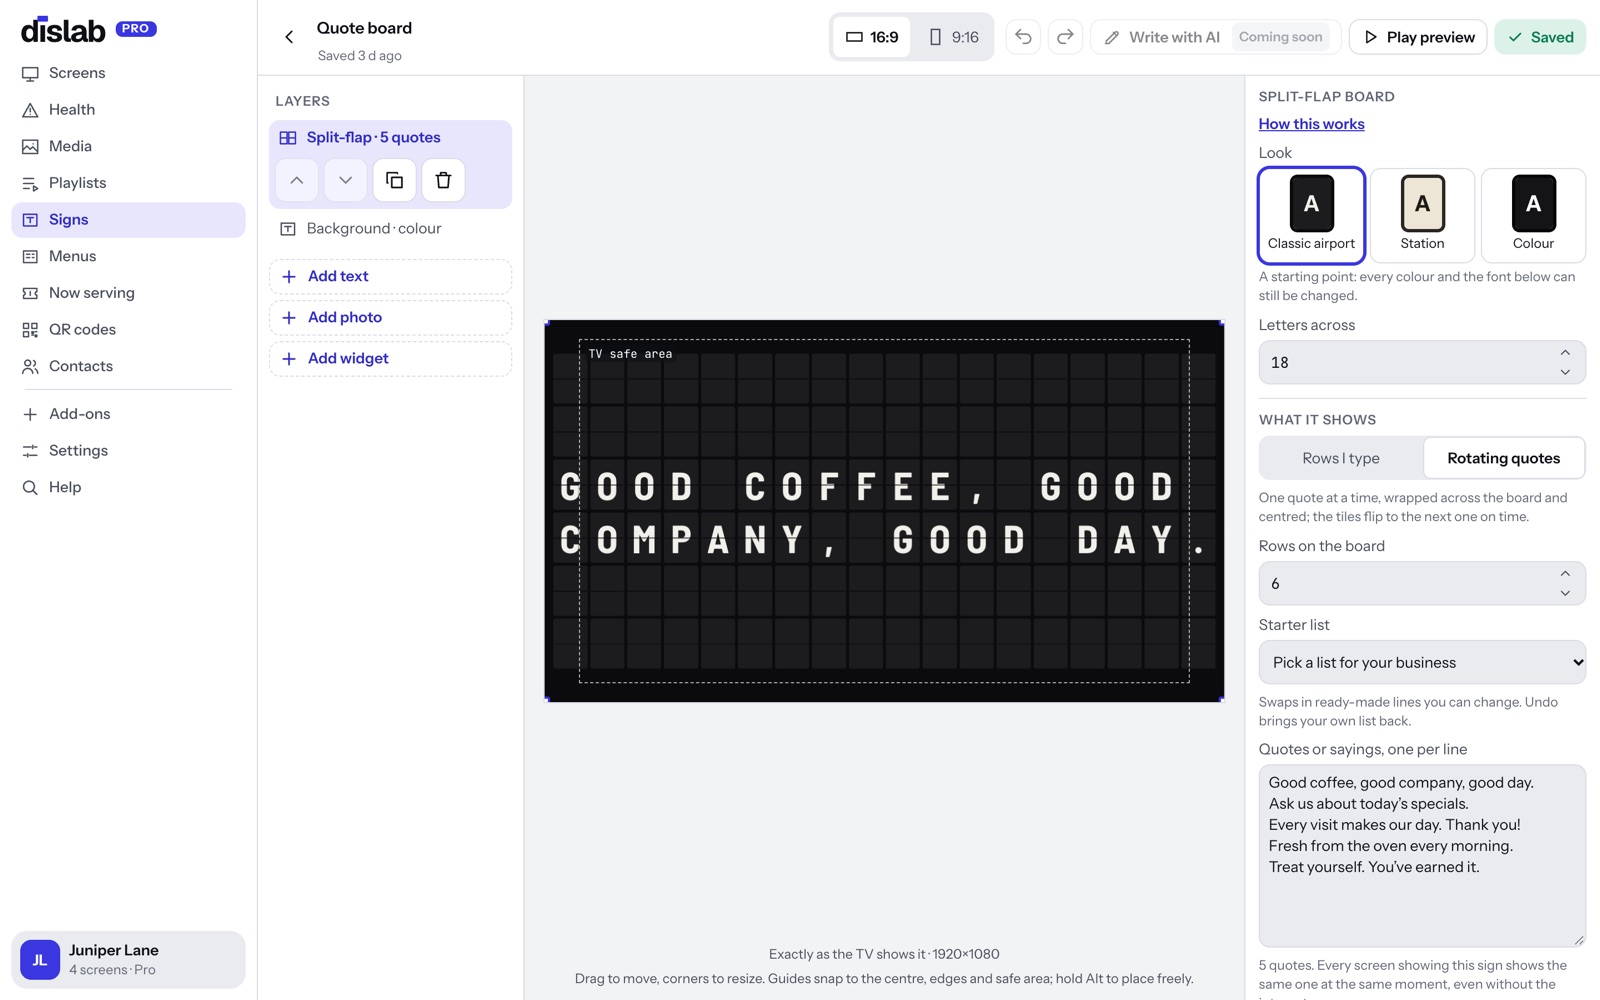1600x1000 pixels.
Task: Click the Play preview button
Action: point(1418,37)
